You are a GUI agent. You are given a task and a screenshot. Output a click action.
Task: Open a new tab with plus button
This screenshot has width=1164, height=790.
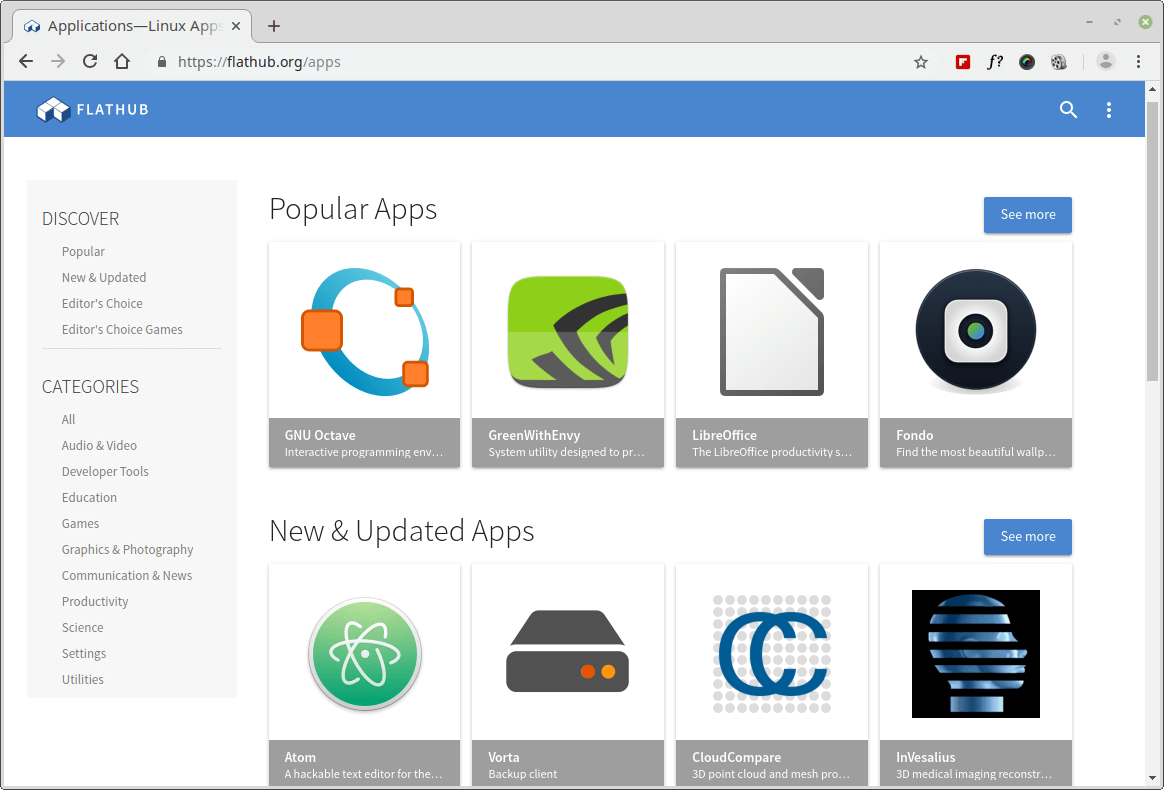point(274,26)
